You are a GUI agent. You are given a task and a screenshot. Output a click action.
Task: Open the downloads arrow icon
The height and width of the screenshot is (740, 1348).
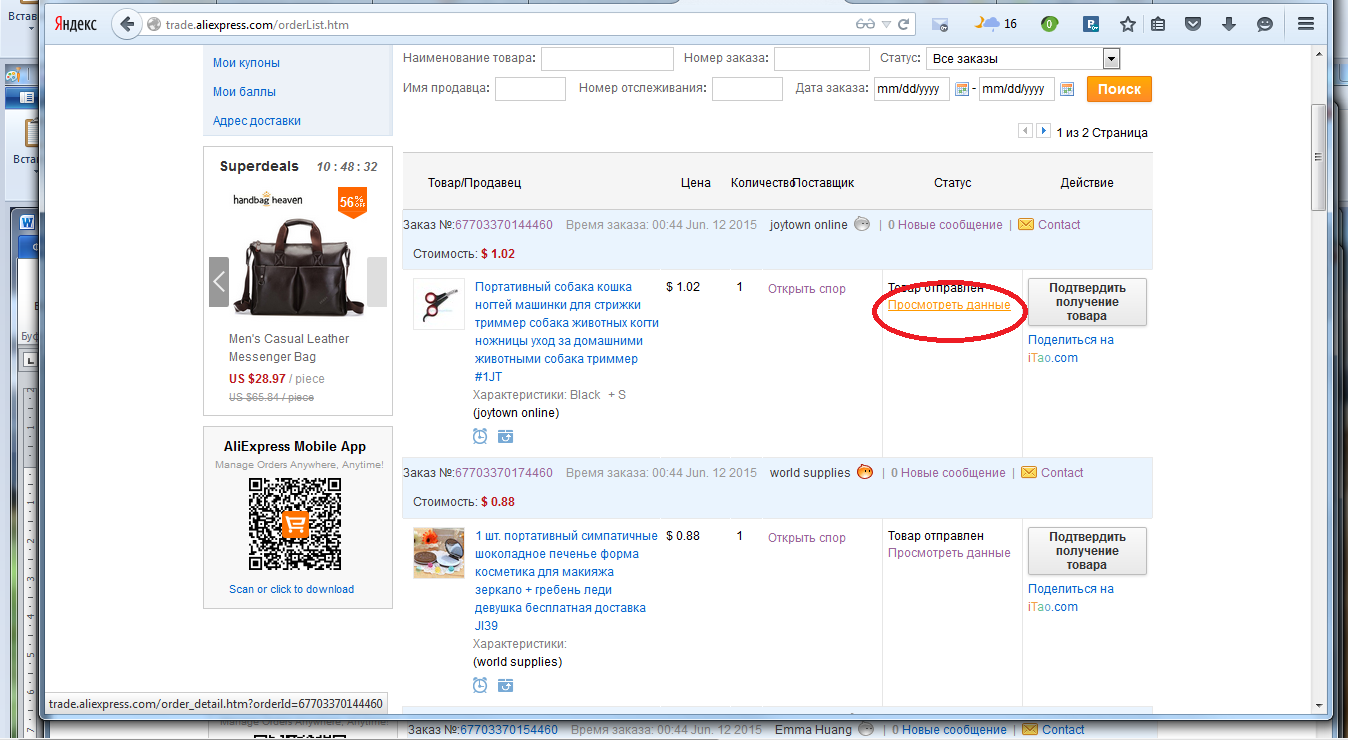click(x=1229, y=24)
